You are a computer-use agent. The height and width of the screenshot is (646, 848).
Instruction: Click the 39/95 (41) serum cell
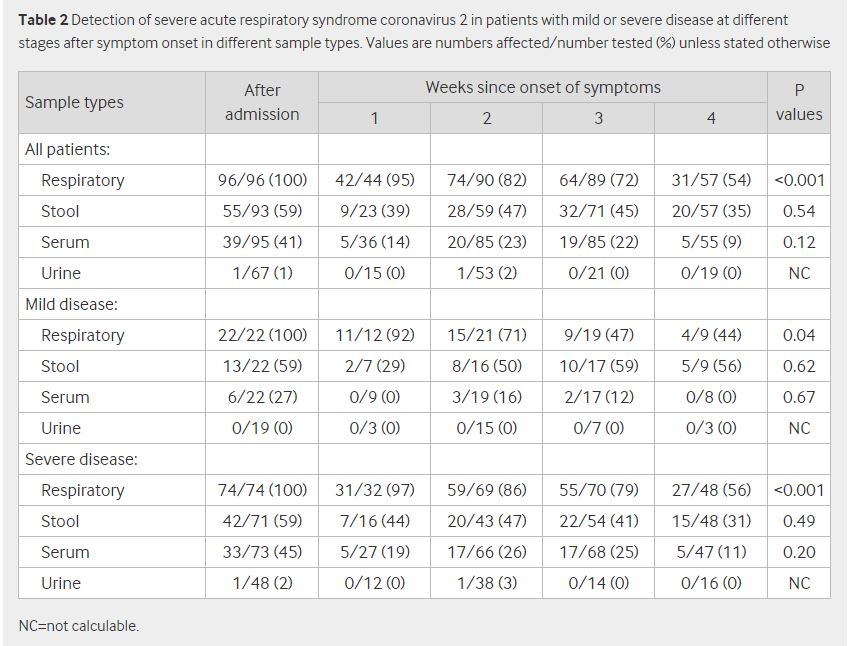262,242
